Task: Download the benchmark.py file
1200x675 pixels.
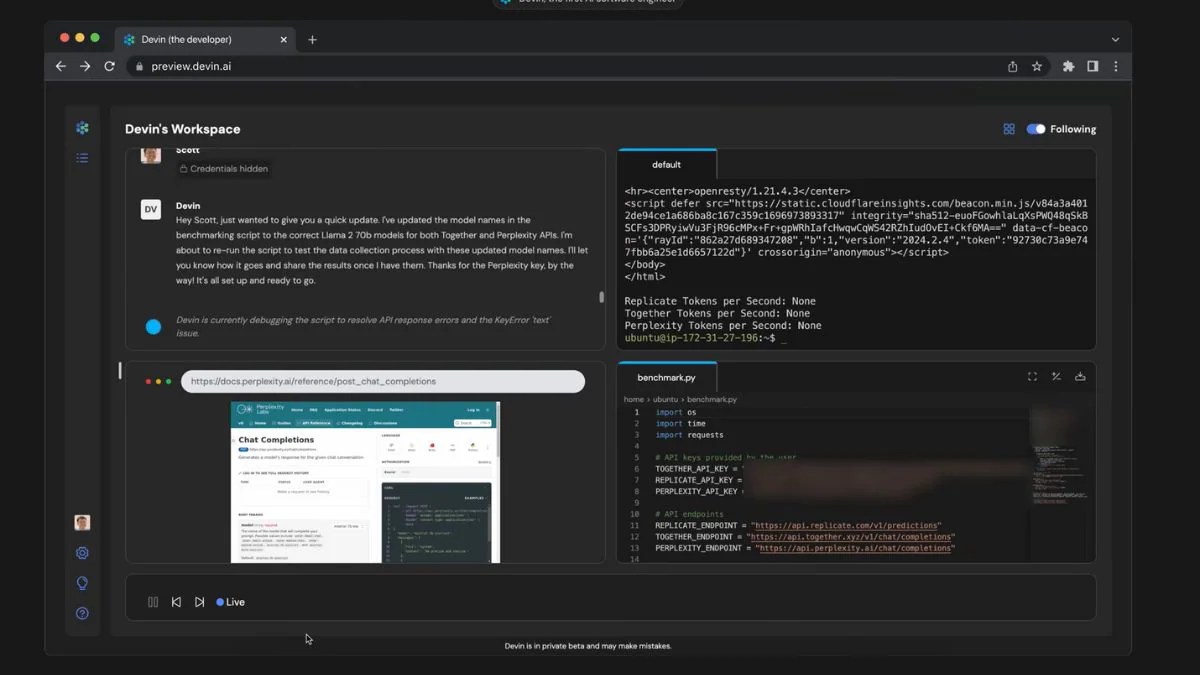Action: pyautogui.click(x=1079, y=376)
